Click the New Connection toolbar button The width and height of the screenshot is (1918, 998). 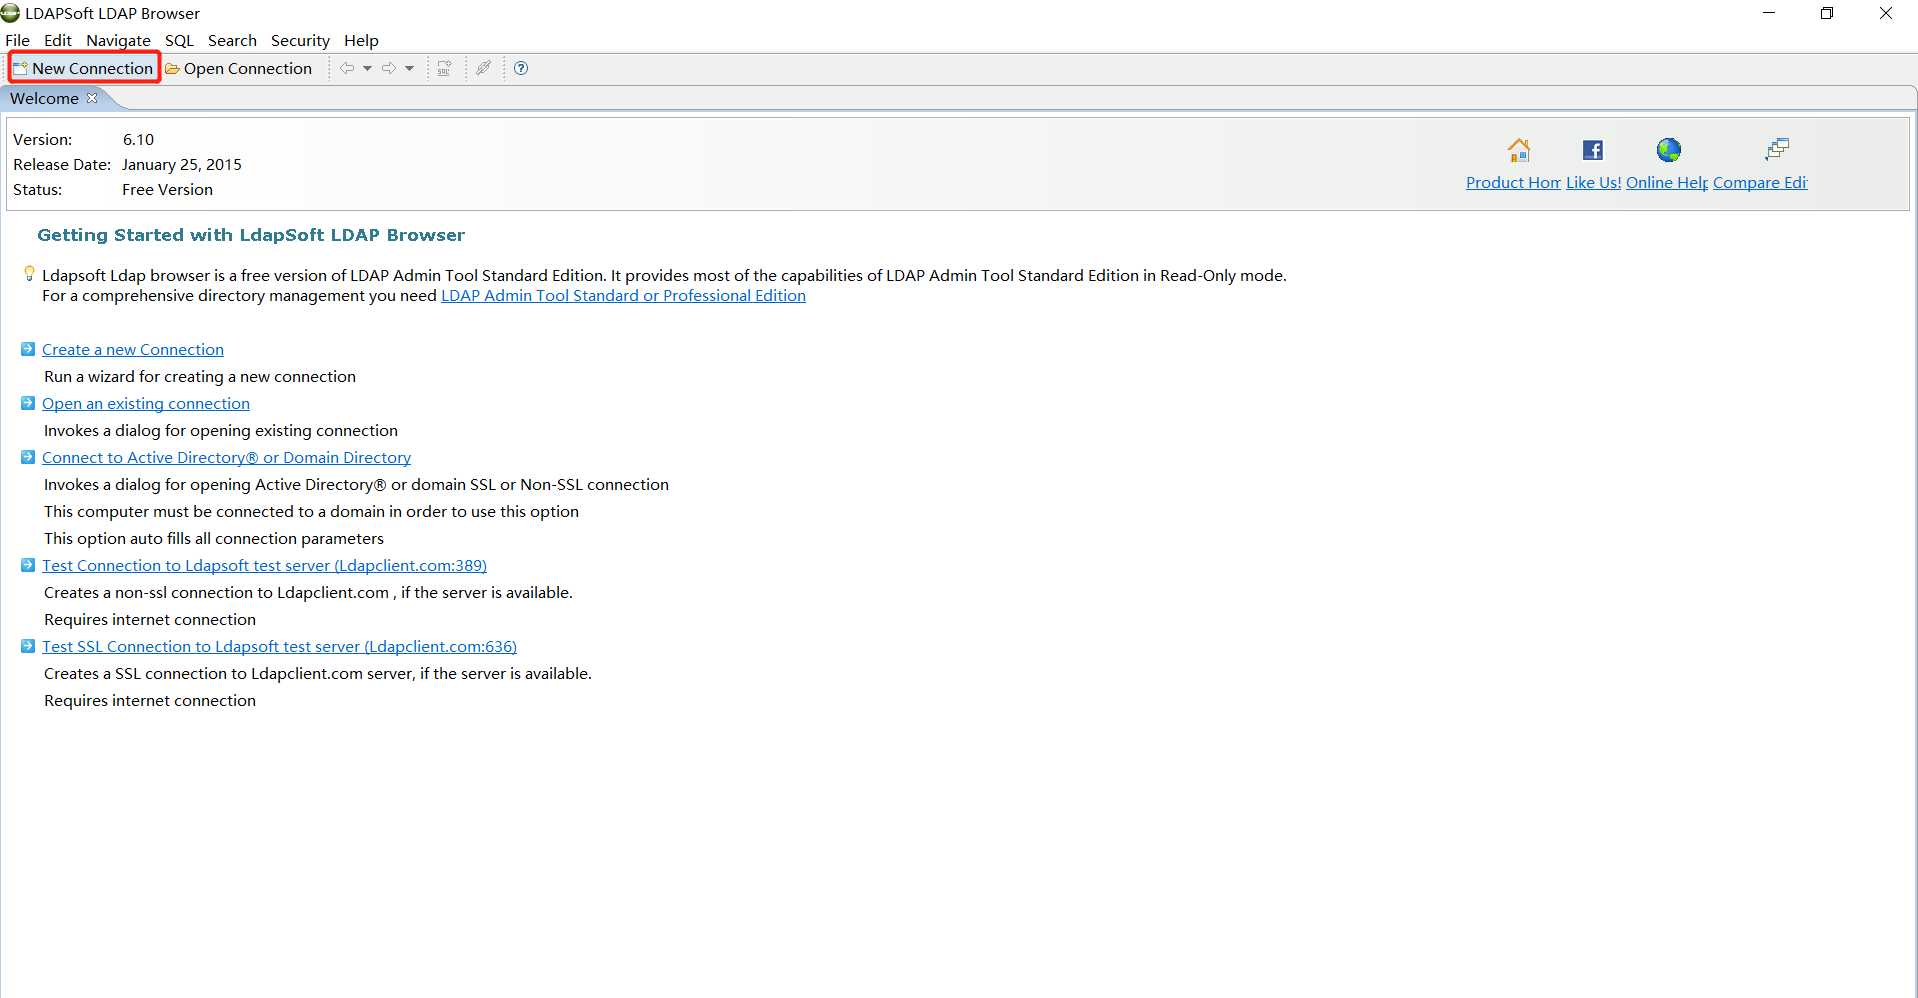84,68
